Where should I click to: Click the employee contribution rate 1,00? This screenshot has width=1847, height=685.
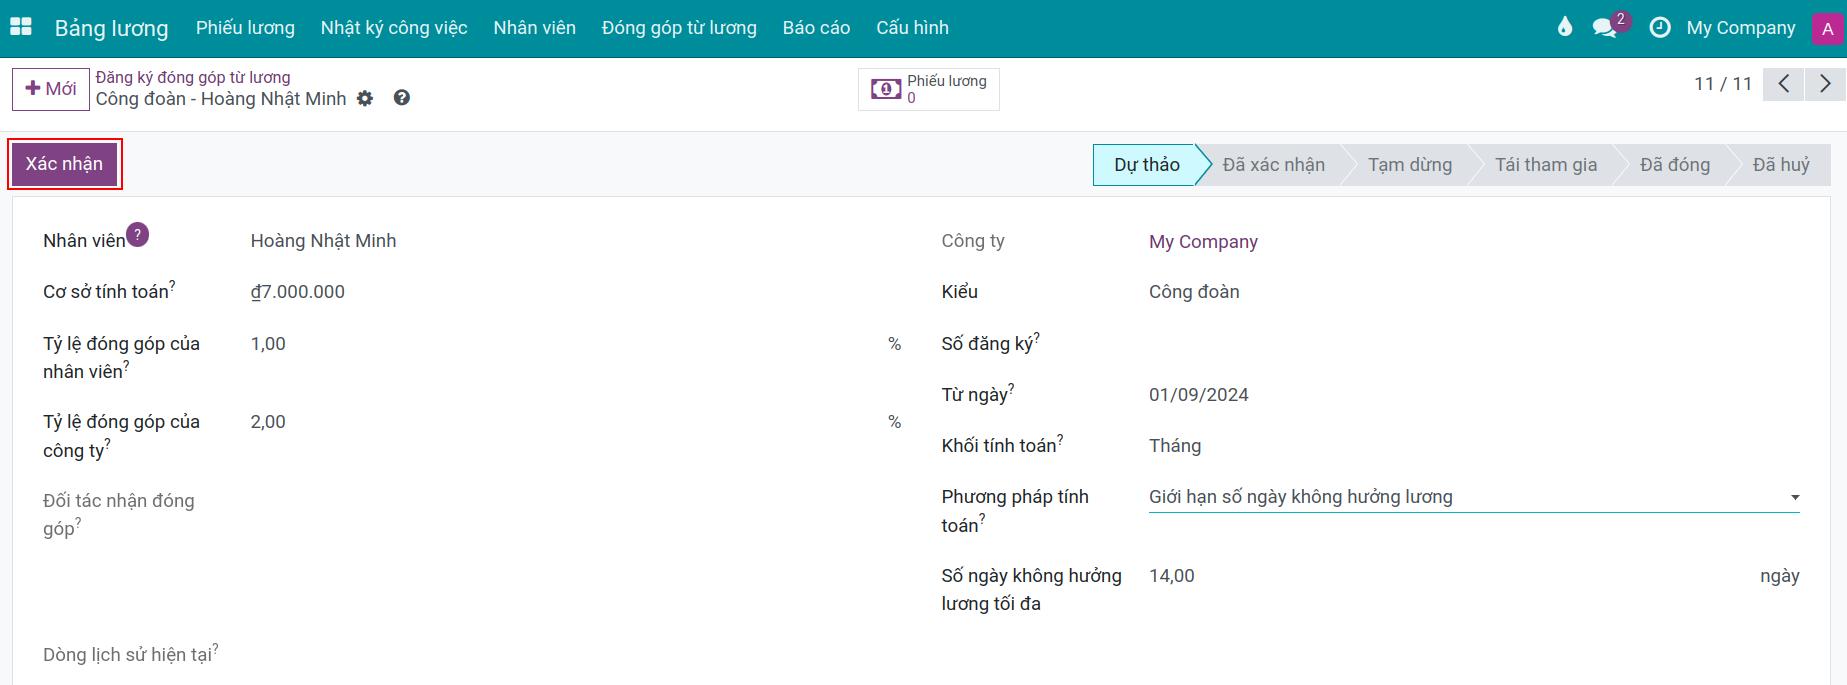(x=268, y=344)
